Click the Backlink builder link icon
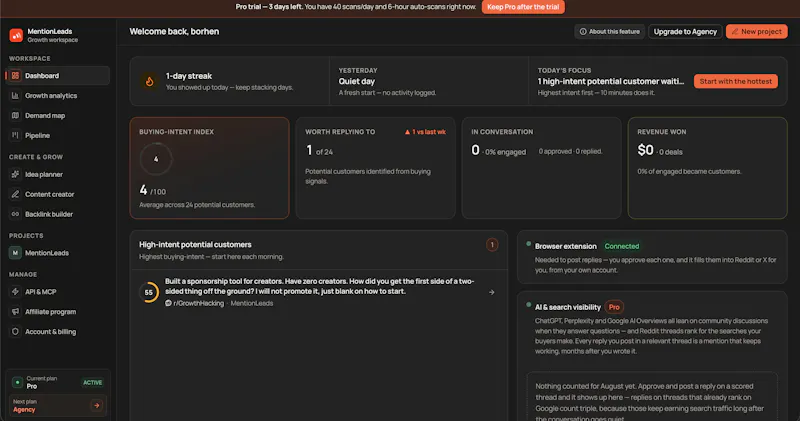 click(x=15, y=214)
